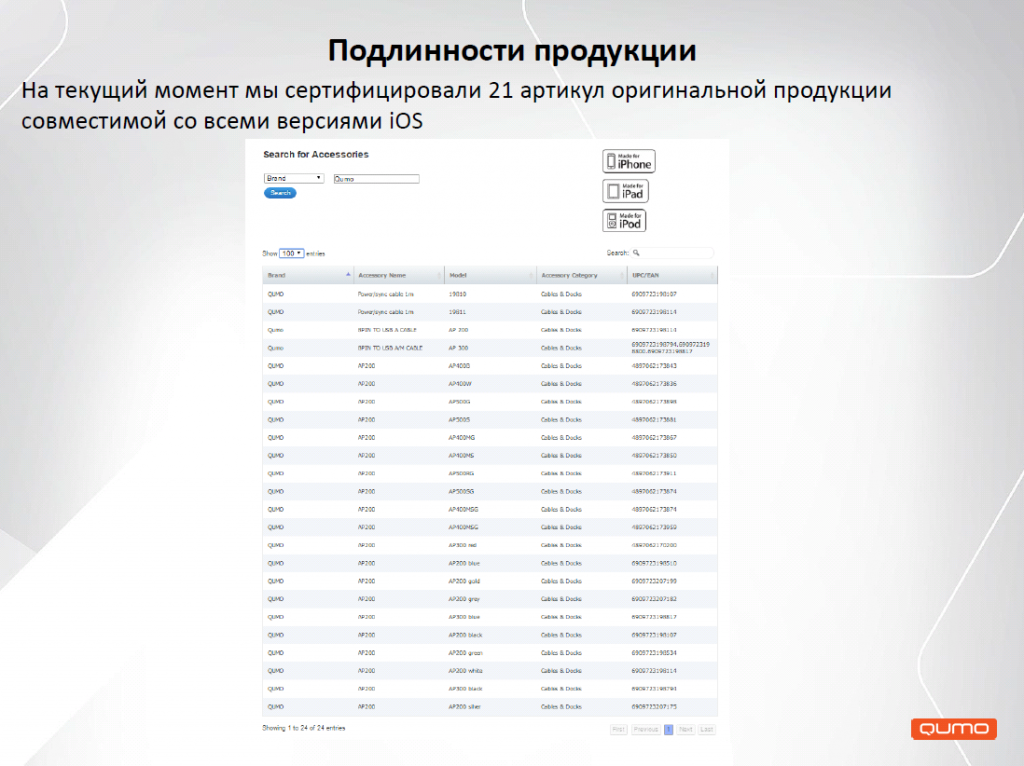Click model cell 'AP400W'

[460, 384]
